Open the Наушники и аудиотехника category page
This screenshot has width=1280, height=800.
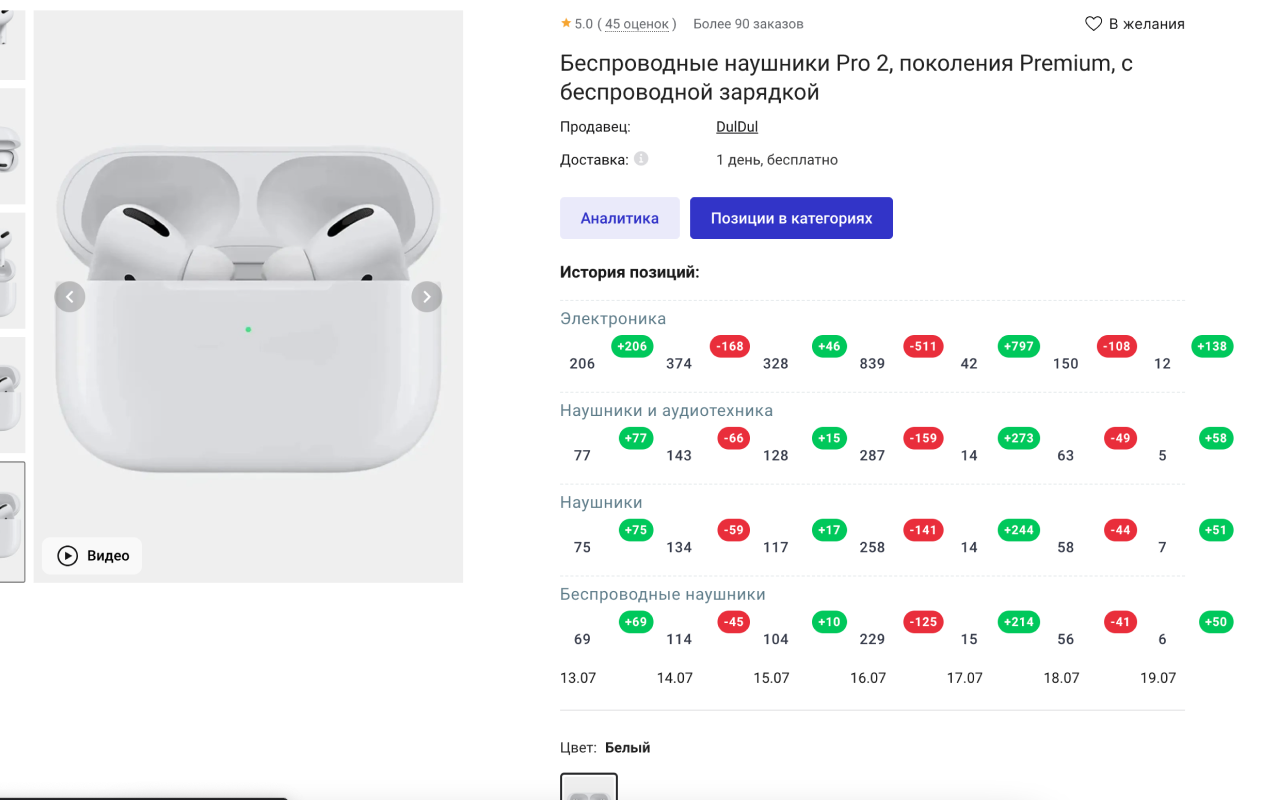coord(666,410)
